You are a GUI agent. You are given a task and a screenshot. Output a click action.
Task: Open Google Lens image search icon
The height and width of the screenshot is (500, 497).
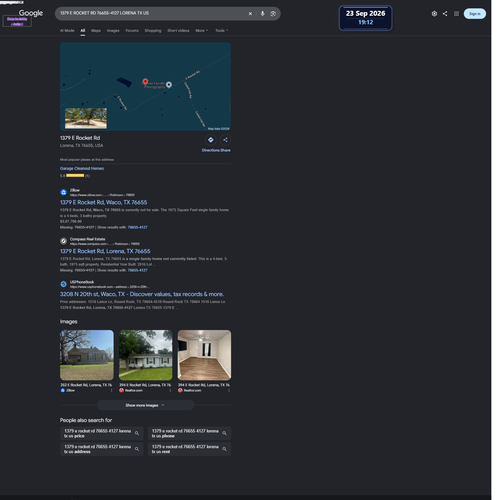coord(273,14)
